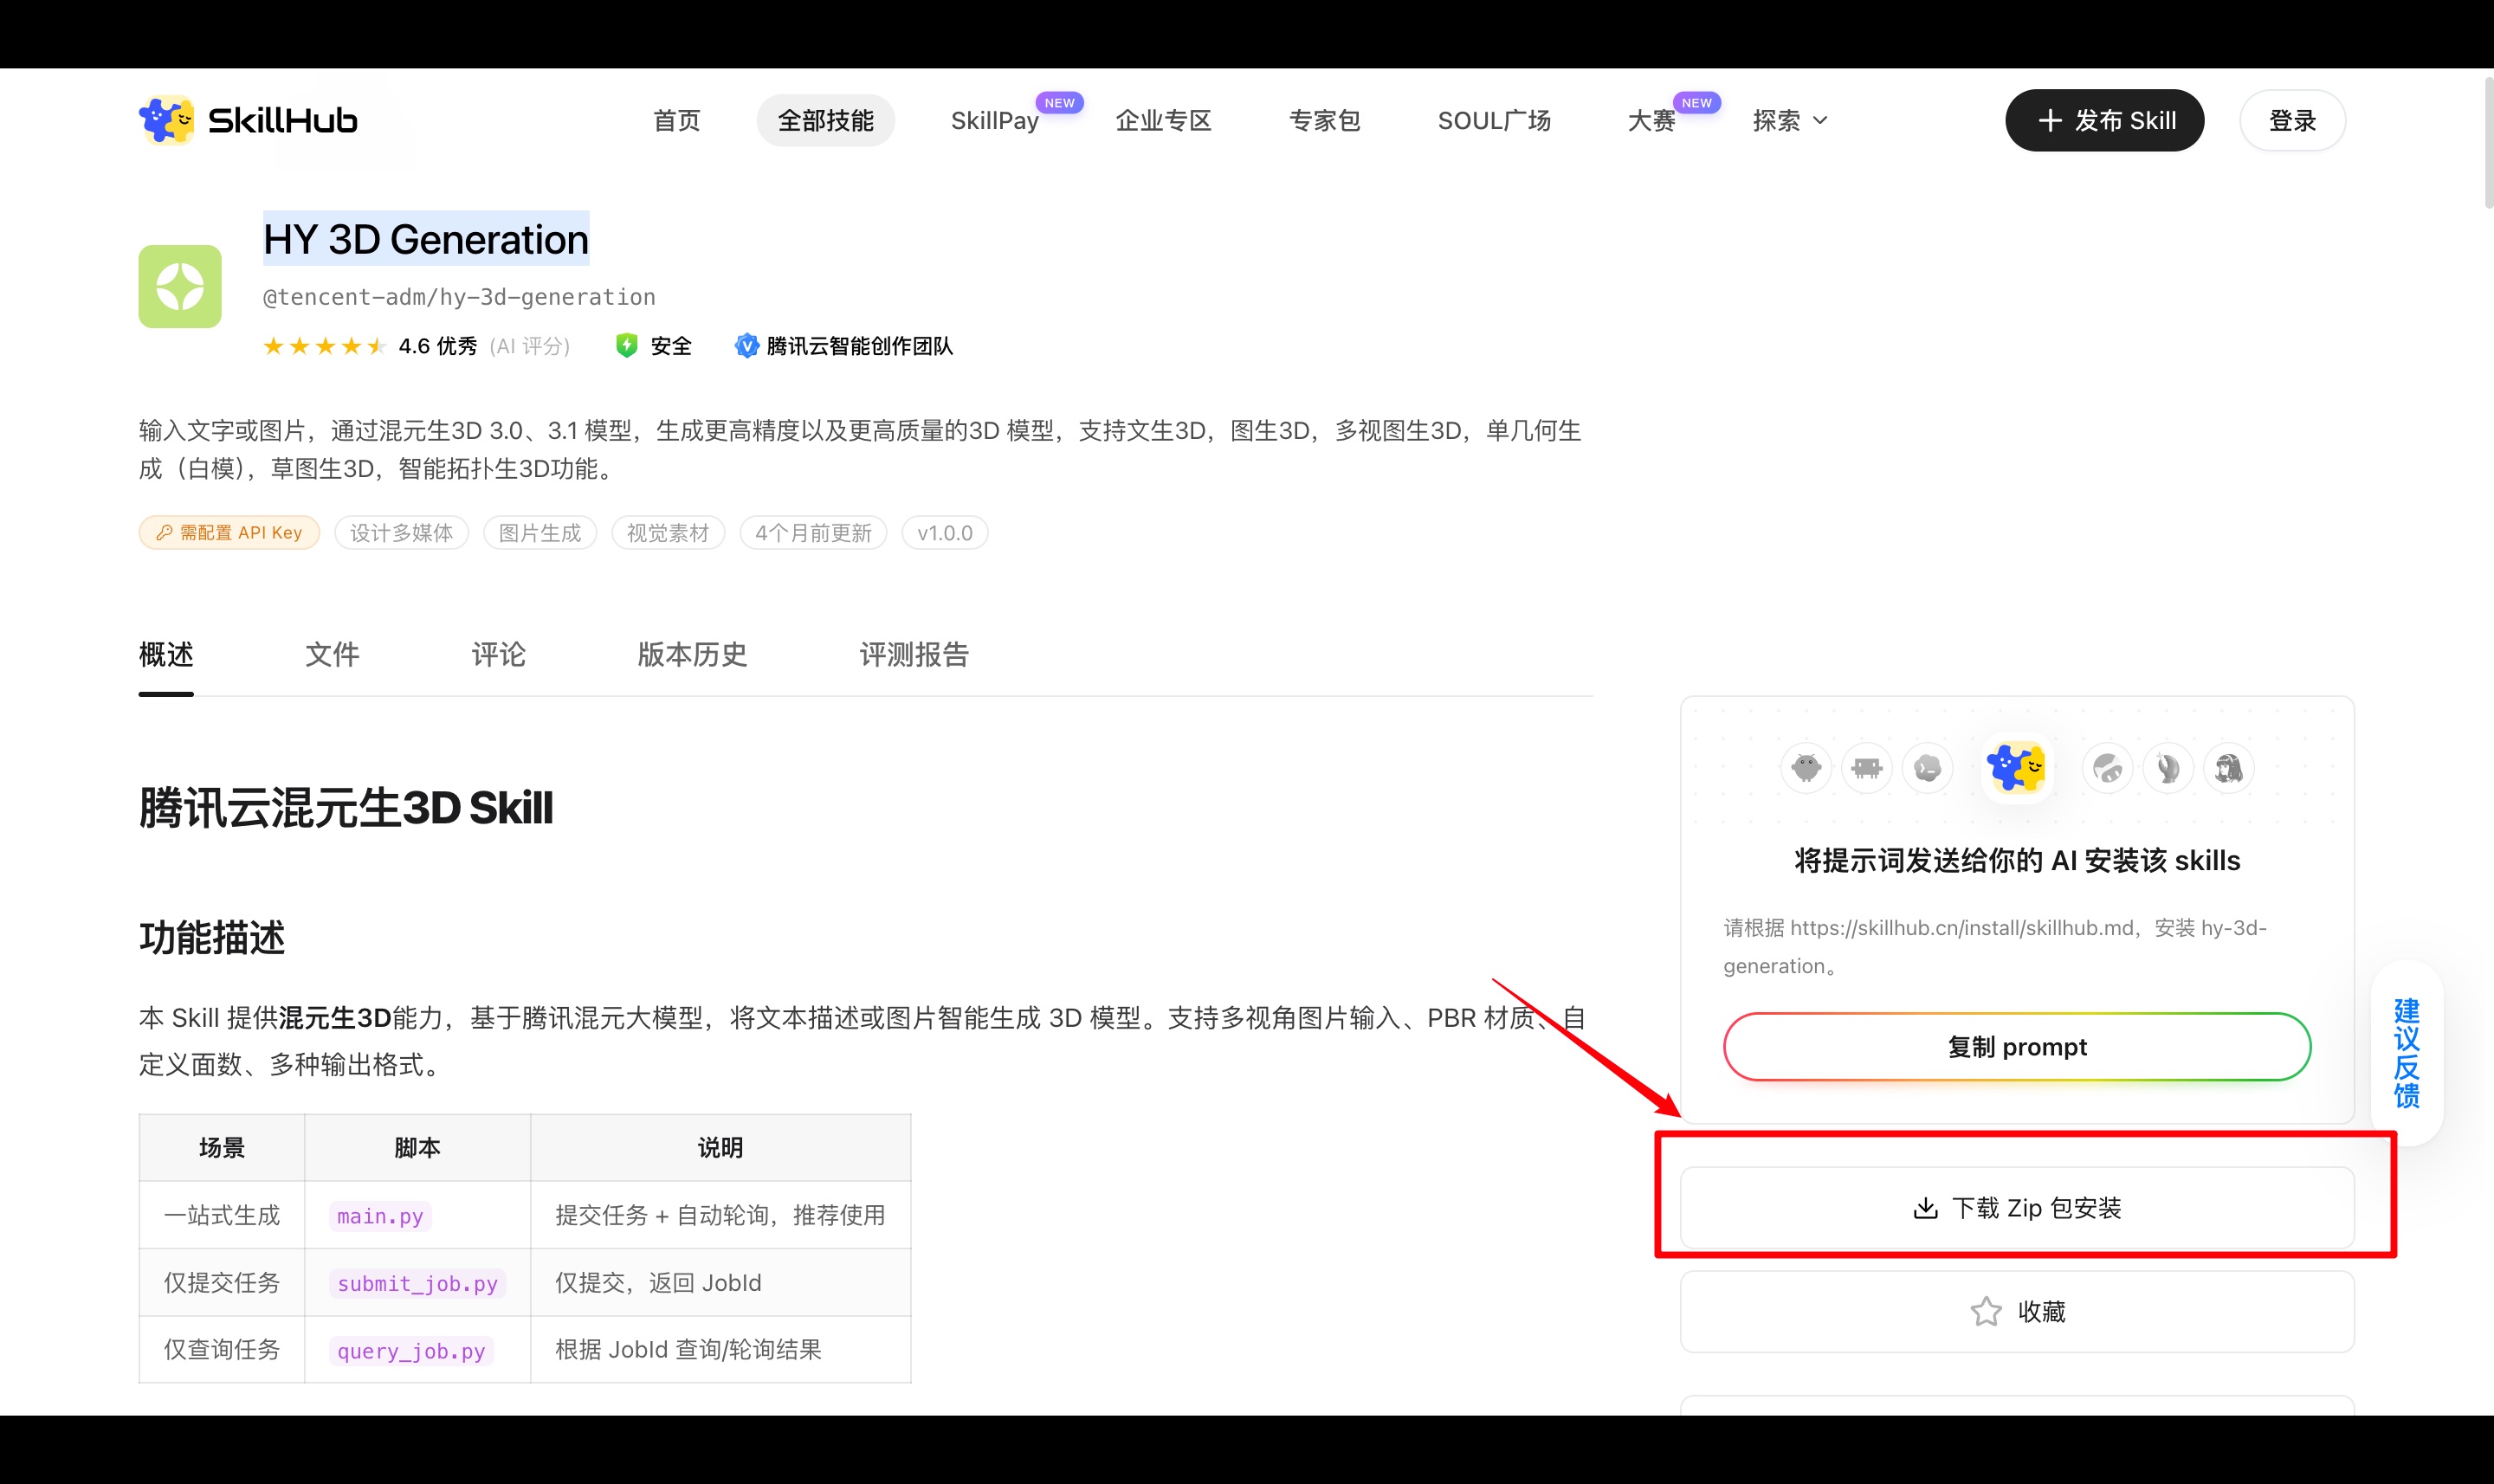Expand the 探索 dropdown menu

[x=1790, y=121]
